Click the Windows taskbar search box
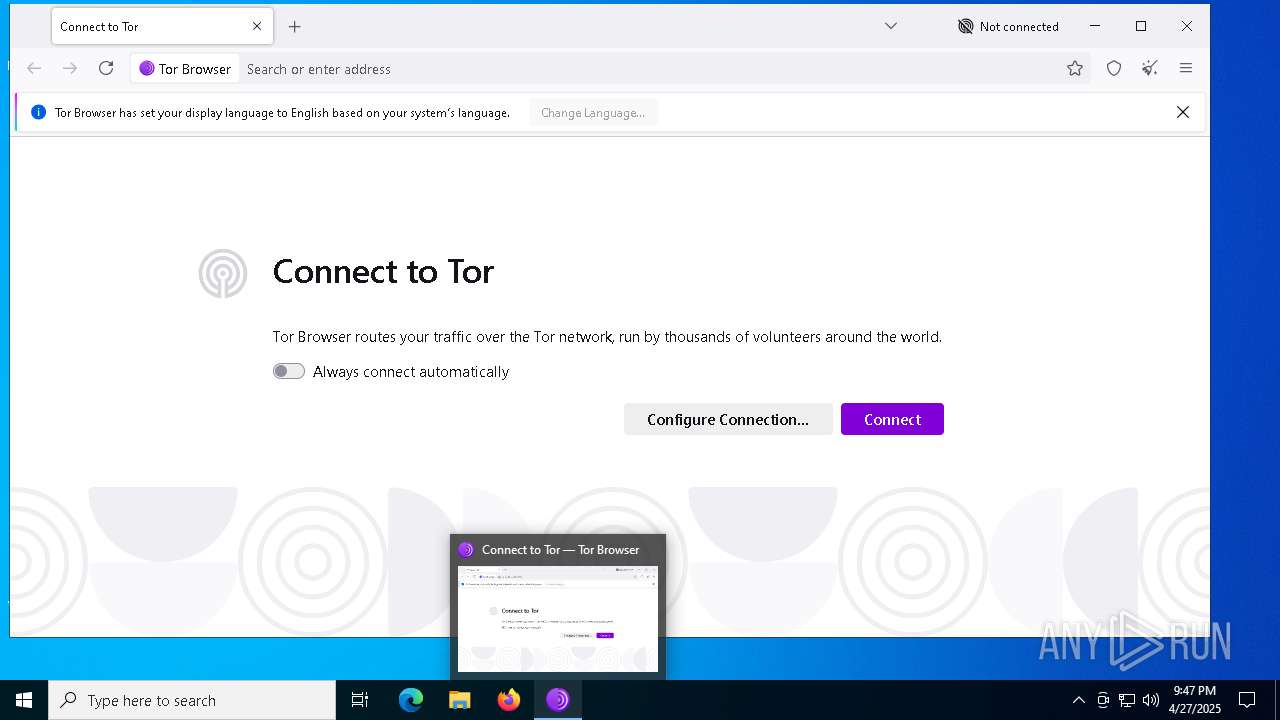 click(x=192, y=700)
